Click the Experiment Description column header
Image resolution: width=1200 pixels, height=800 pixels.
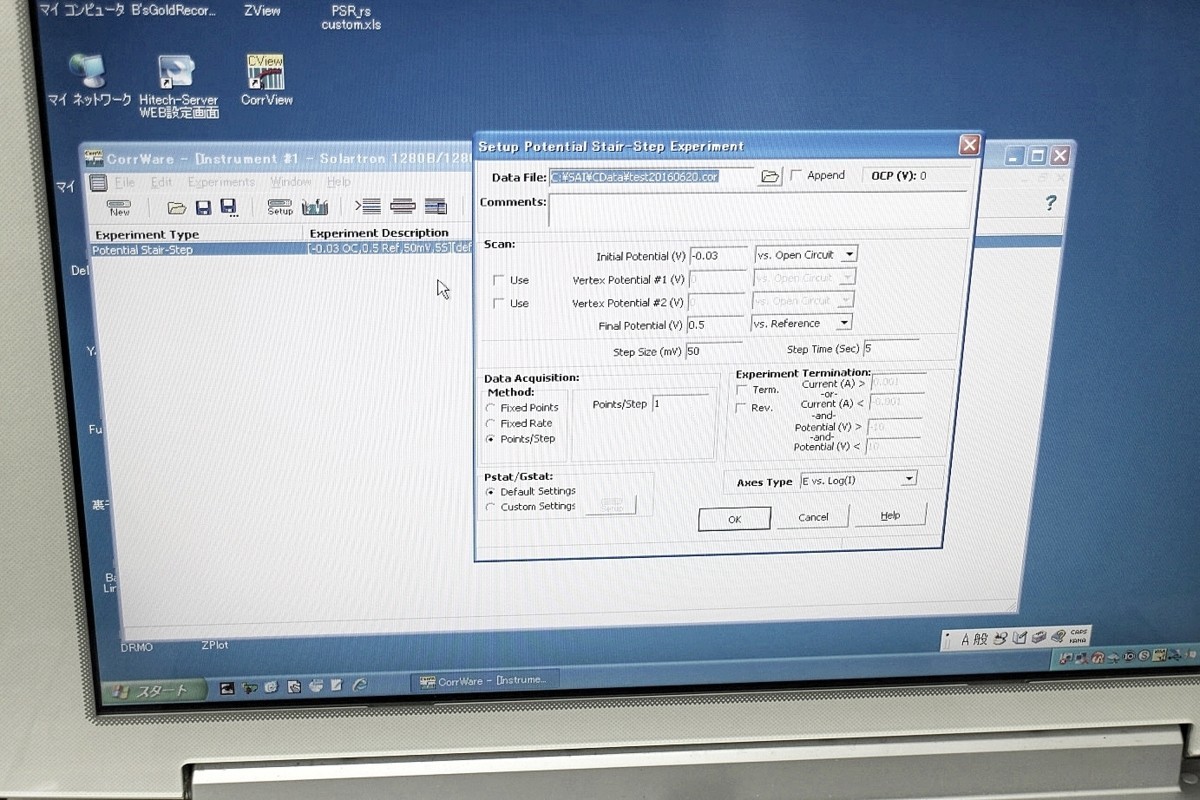click(x=379, y=233)
